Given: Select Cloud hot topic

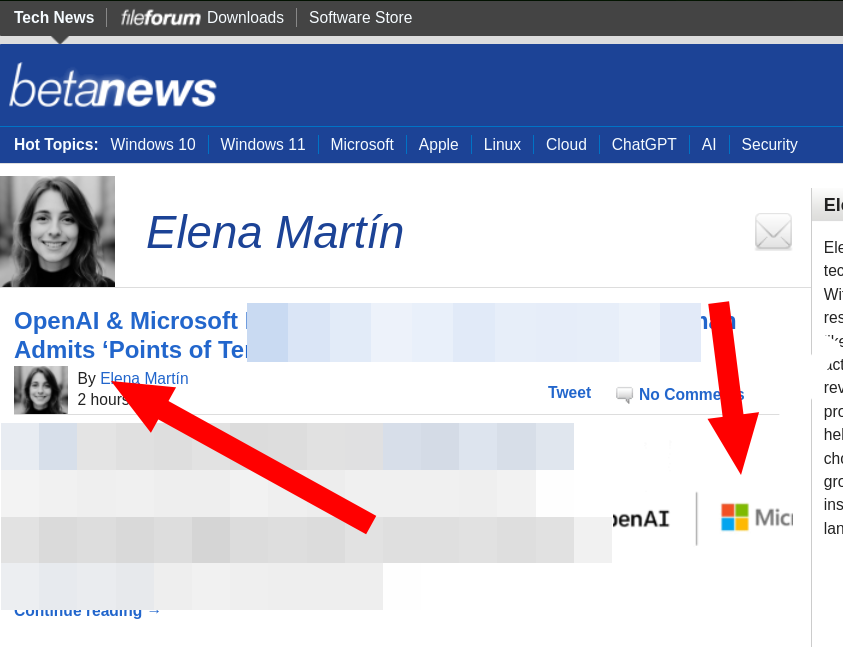Looking at the screenshot, I should pyautogui.click(x=566, y=145).
